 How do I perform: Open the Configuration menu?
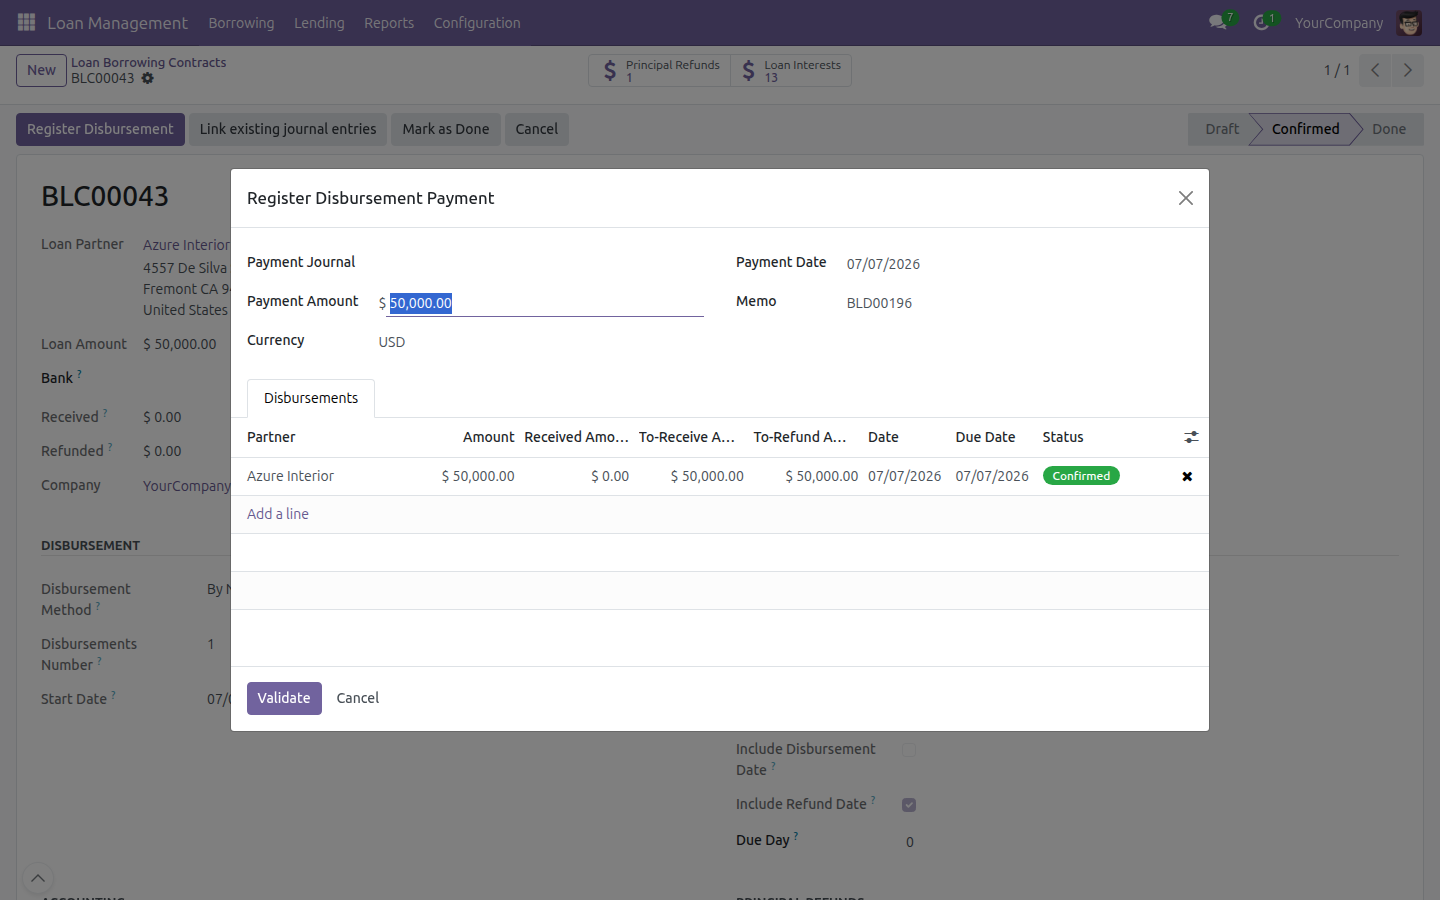477,22
